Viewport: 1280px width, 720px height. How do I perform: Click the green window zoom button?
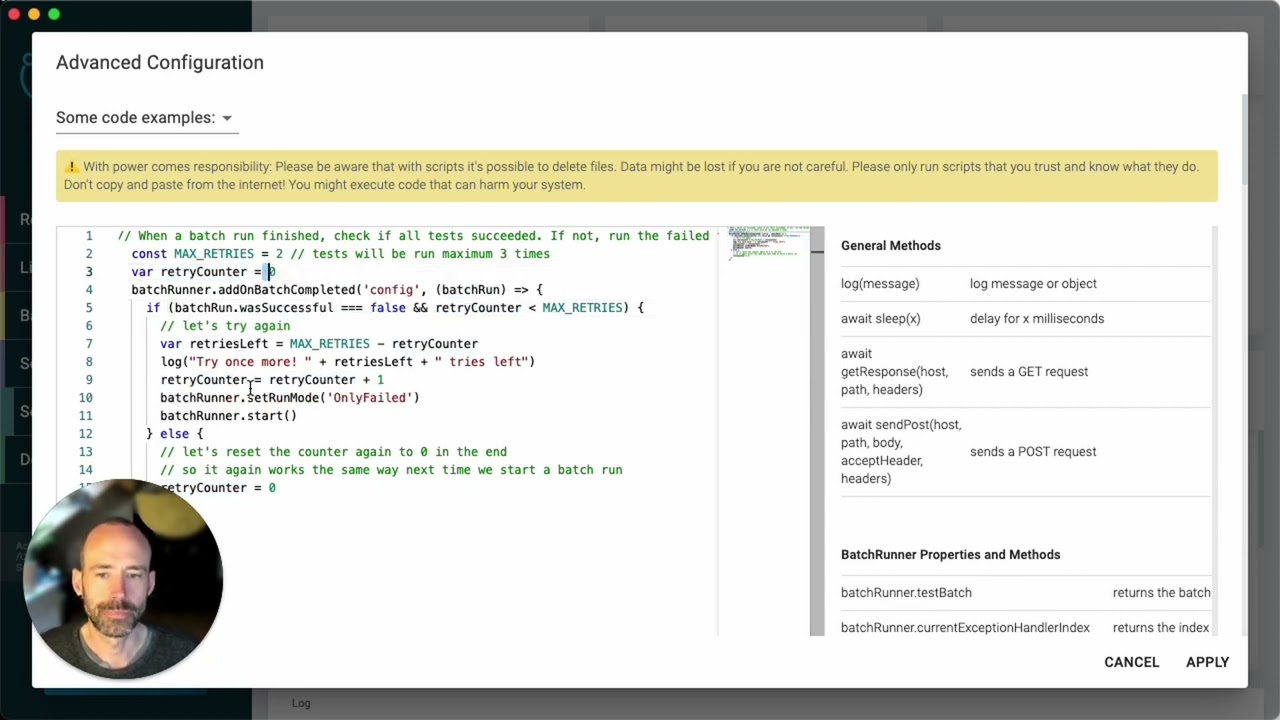pyautogui.click(x=54, y=14)
